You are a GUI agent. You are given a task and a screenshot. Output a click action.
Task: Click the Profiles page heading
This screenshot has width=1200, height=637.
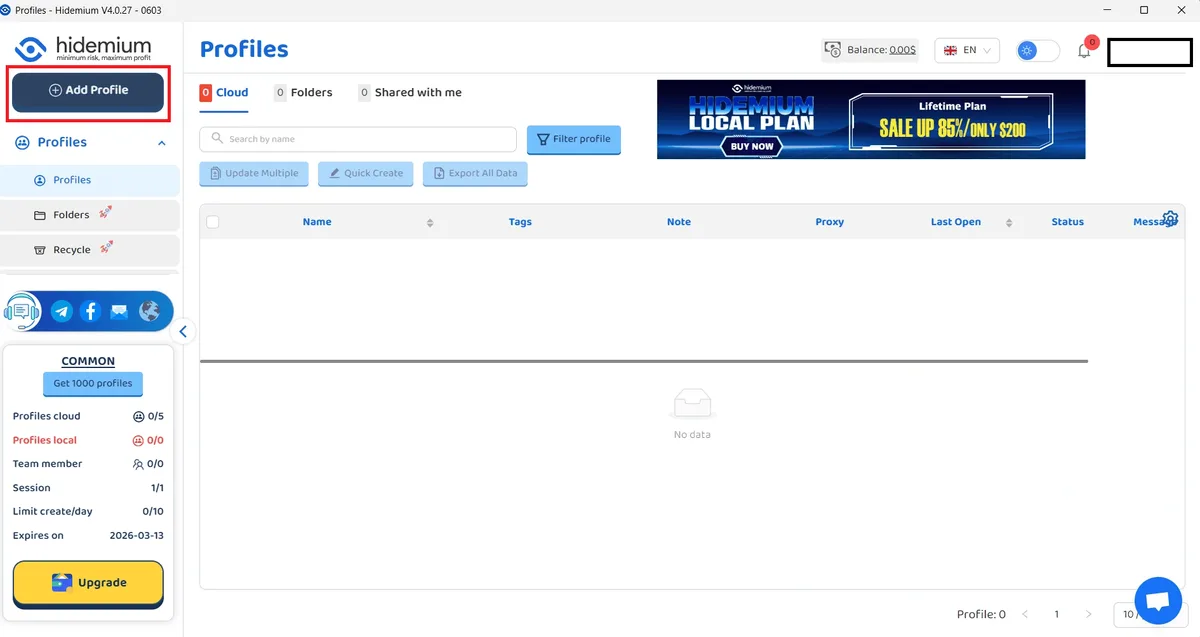pos(244,49)
